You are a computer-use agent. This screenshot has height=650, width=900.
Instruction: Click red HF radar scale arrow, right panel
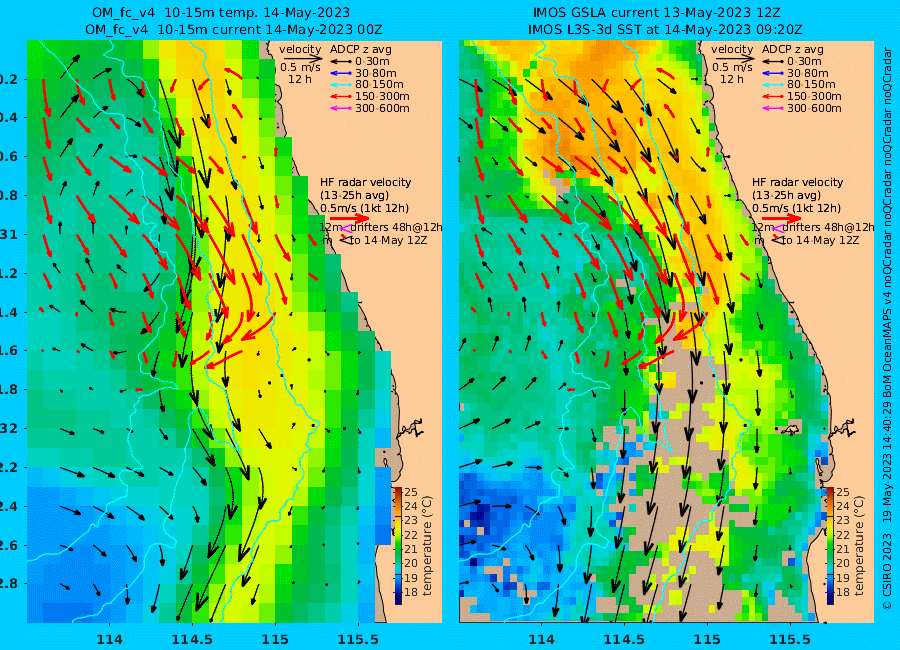pyautogui.click(x=782, y=218)
